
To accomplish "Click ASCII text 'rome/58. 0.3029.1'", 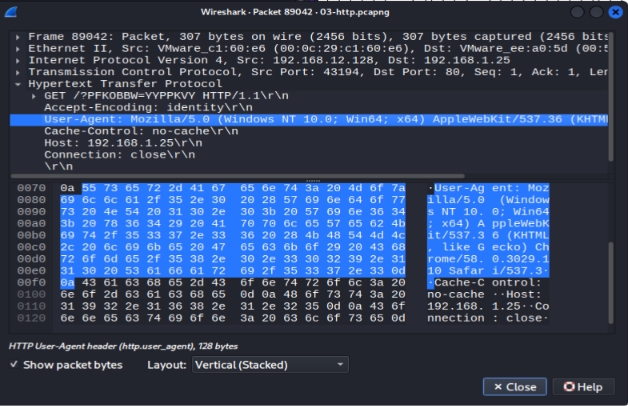I will point(488,259).
